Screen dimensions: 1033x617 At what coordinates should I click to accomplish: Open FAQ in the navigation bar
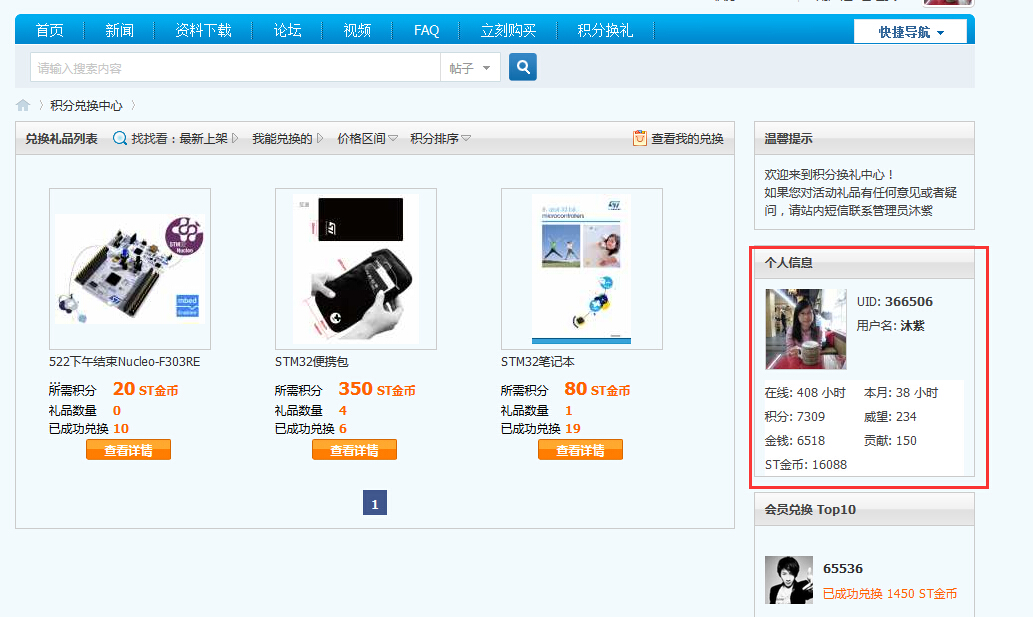(426, 30)
